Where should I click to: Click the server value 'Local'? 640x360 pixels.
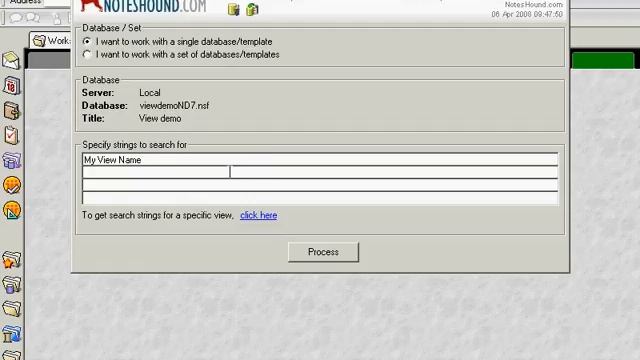coord(150,93)
